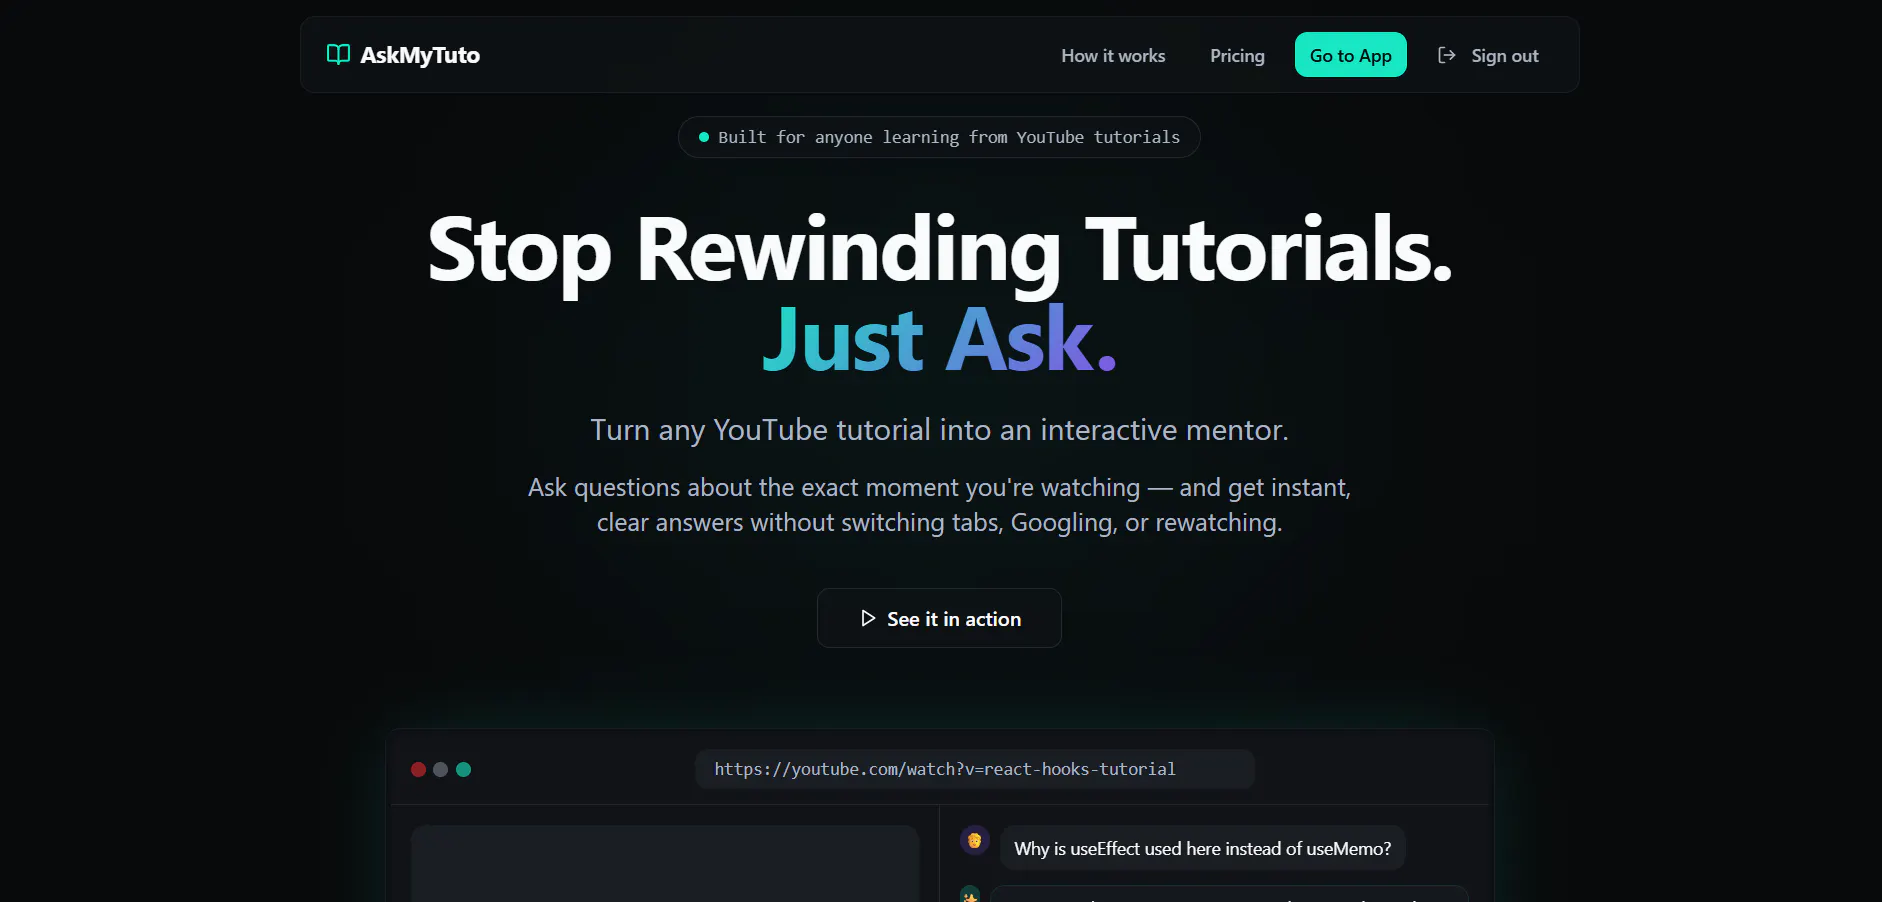1882x902 pixels.
Task: Click the gray dot in the demo window
Action: pos(440,769)
